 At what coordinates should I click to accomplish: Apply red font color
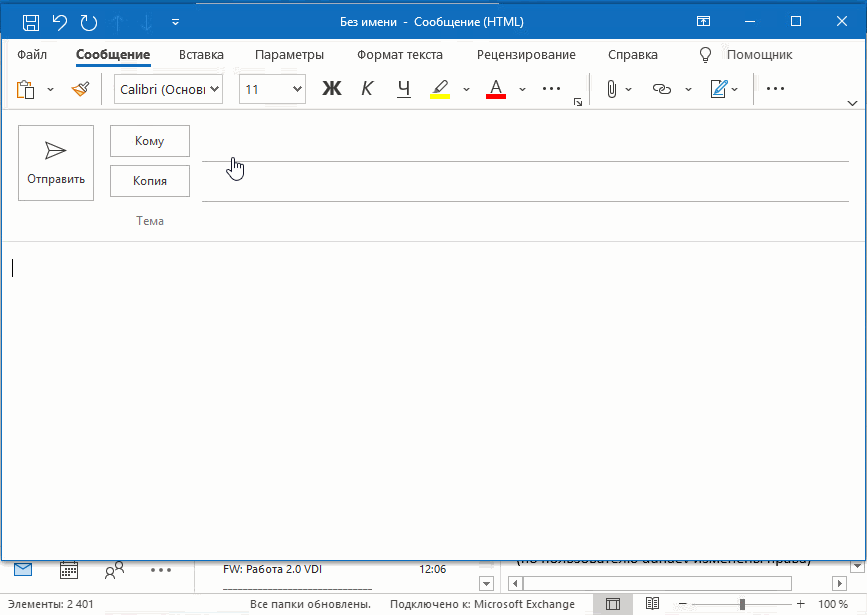tap(496, 88)
